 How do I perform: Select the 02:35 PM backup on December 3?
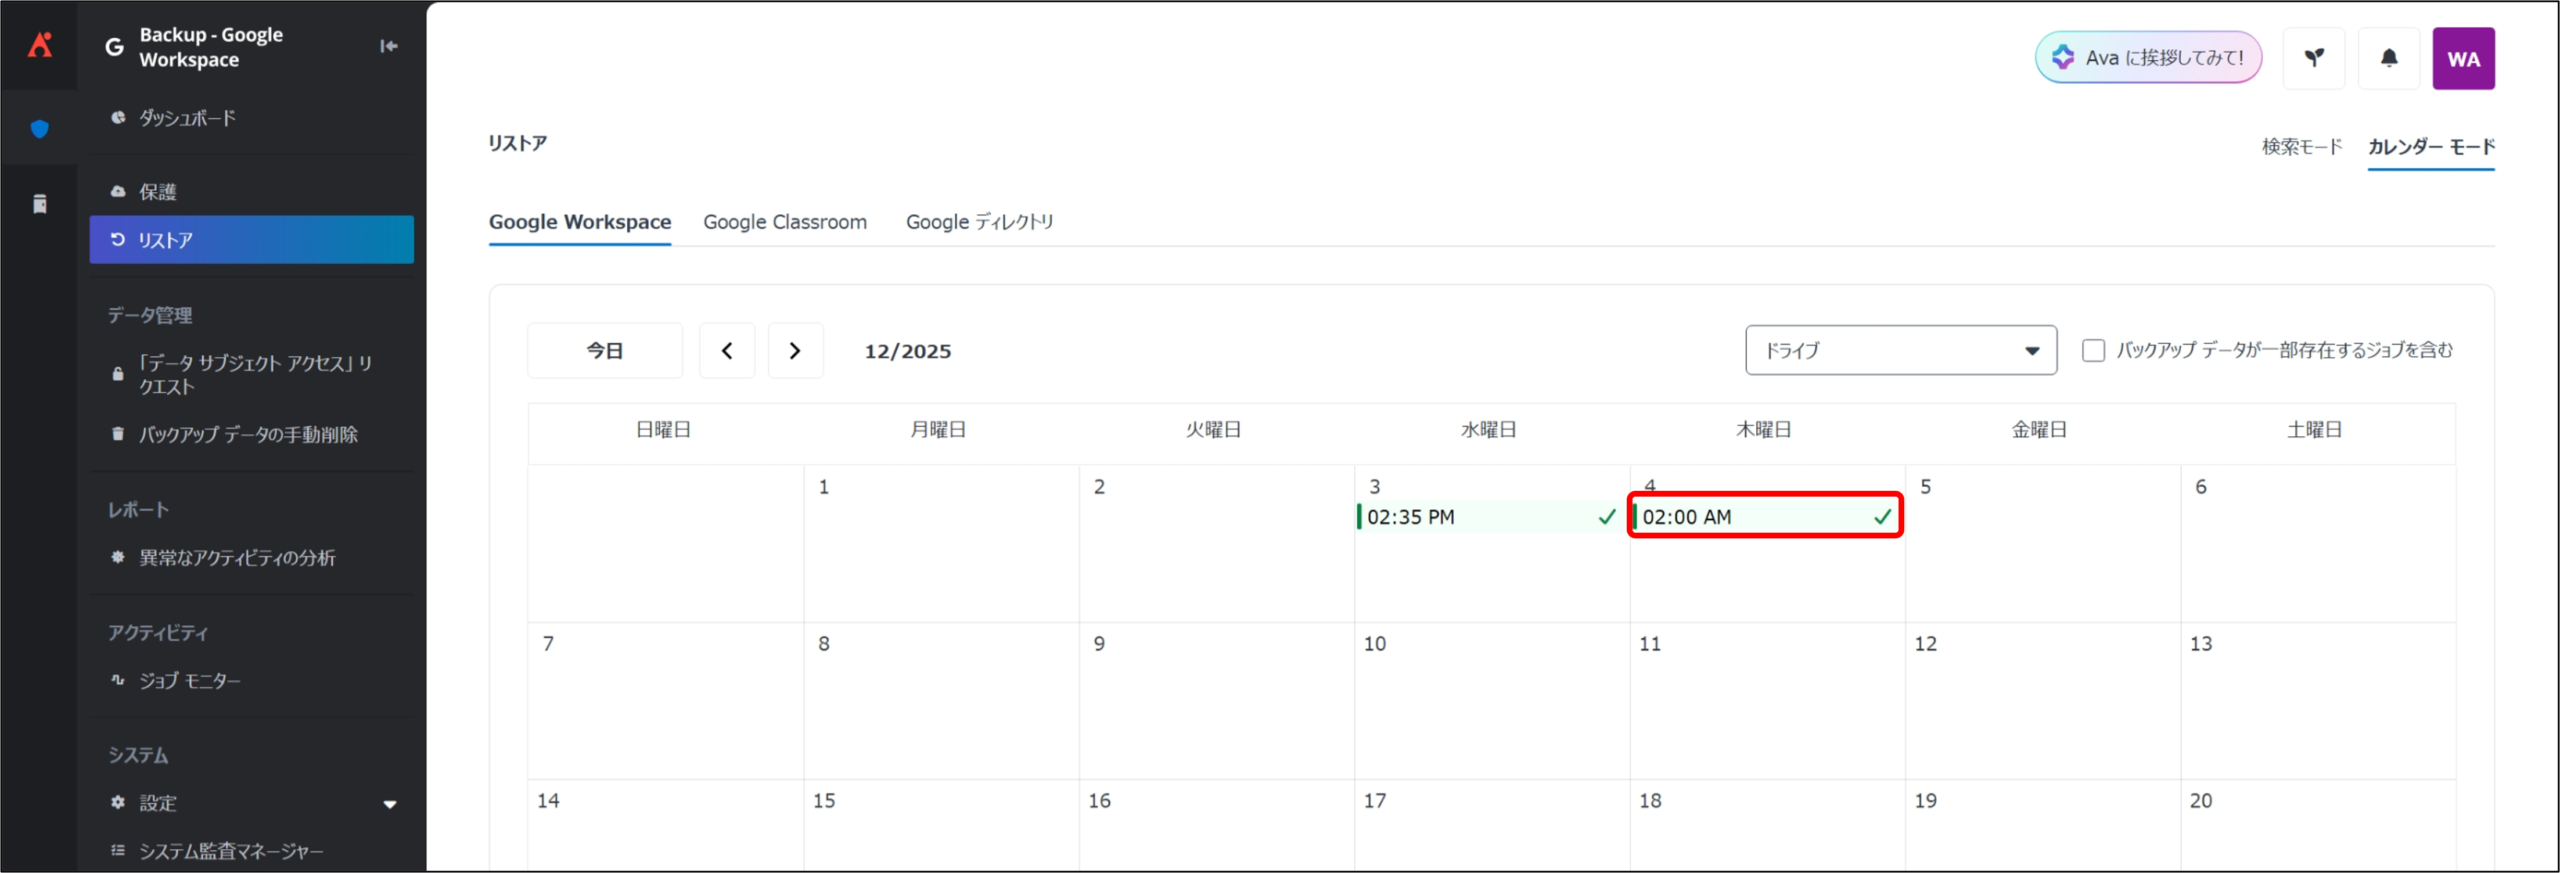[x=1487, y=517]
